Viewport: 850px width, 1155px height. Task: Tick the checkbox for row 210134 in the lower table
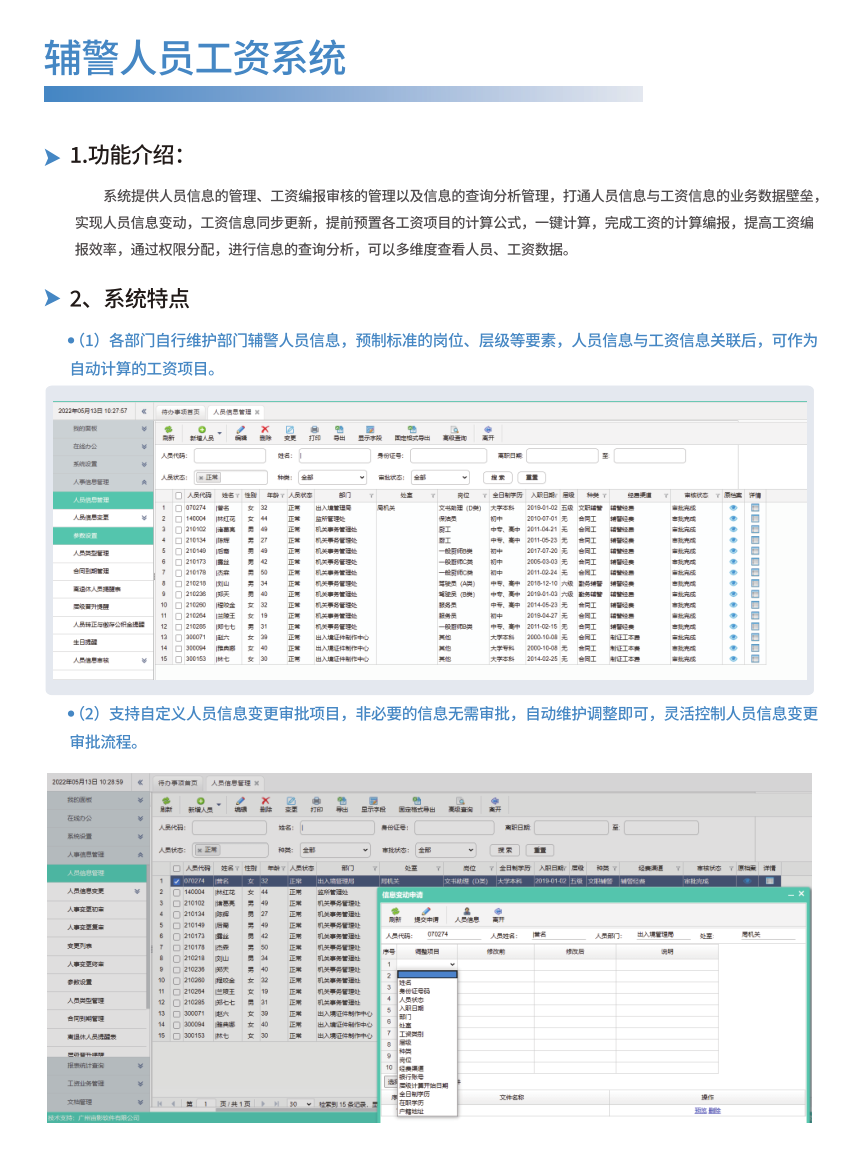tap(177, 914)
